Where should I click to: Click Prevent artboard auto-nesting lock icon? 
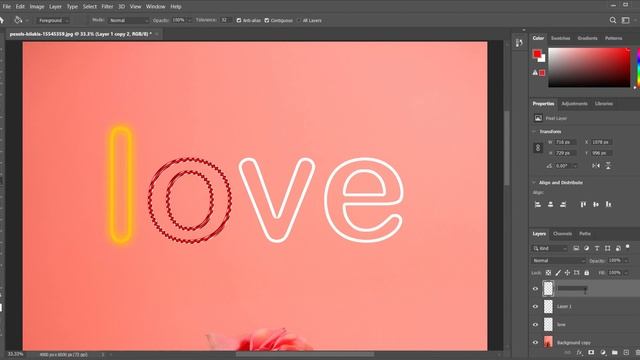(577, 273)
